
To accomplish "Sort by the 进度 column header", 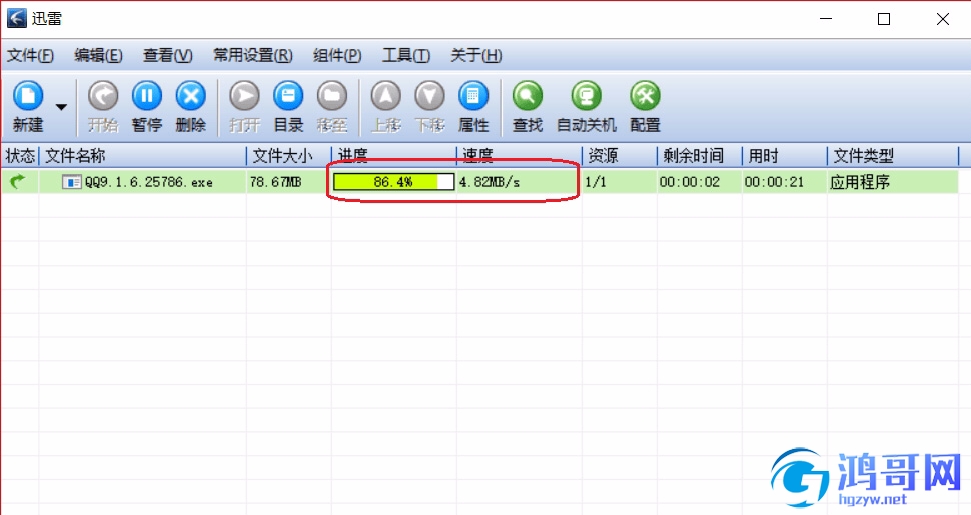I will (x=394, y=155).
